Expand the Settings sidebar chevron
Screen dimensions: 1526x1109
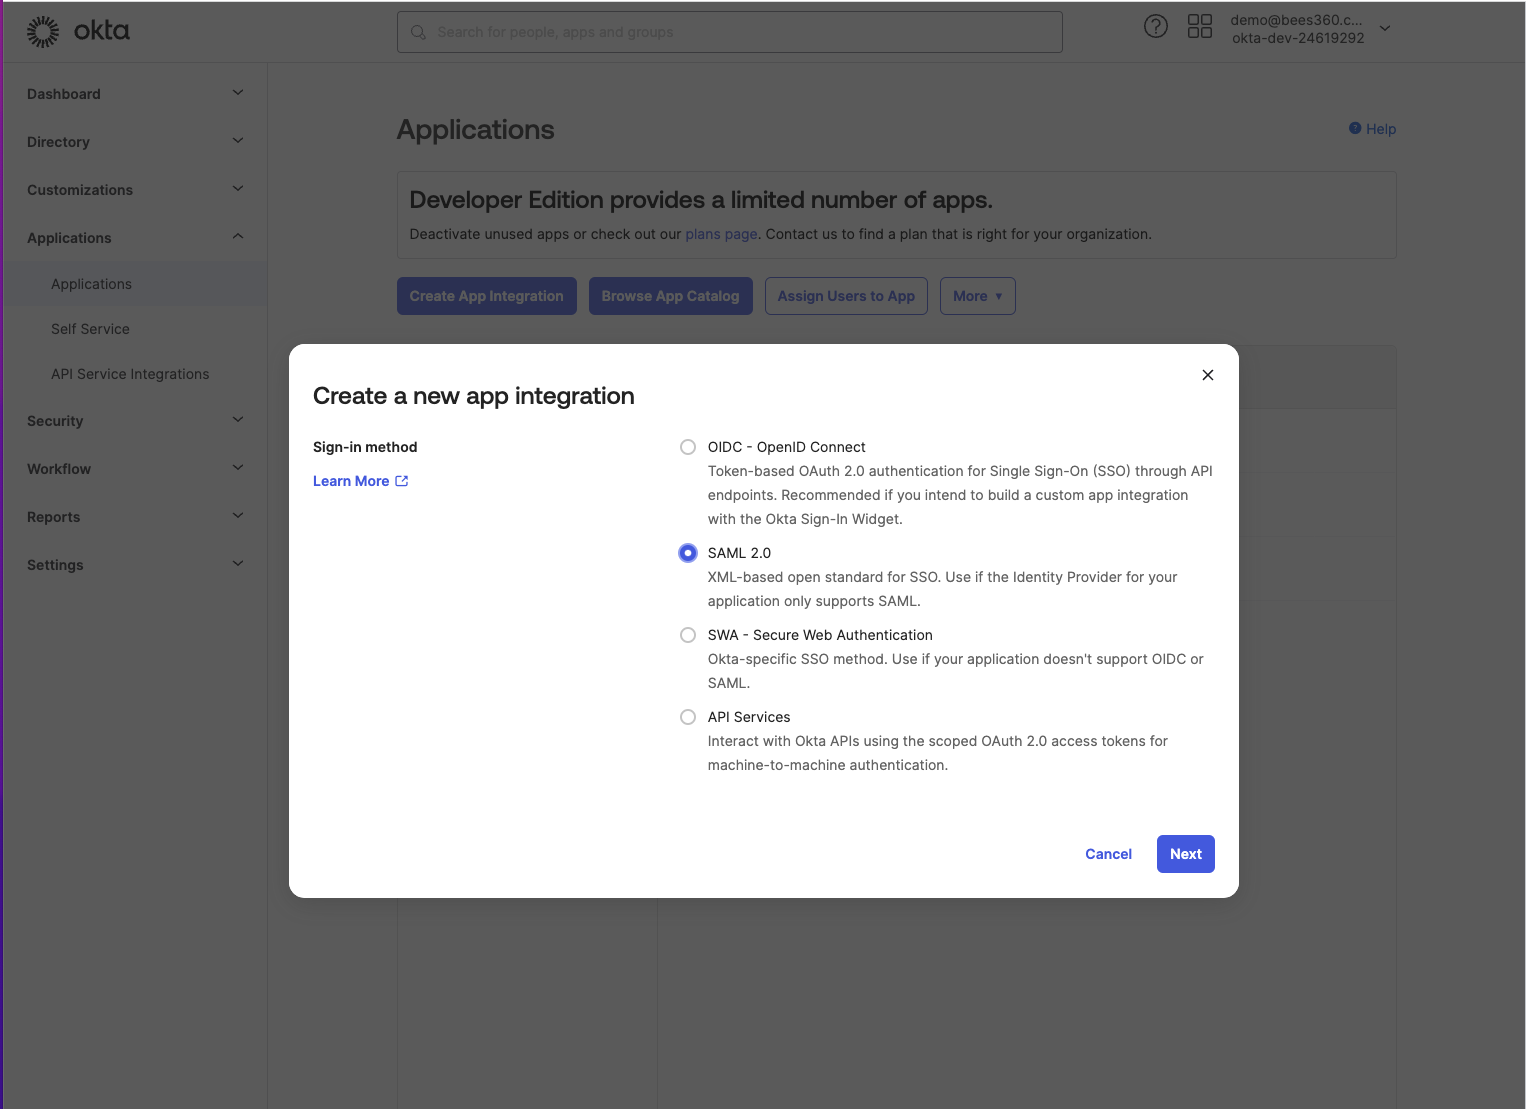pos(238,564)
